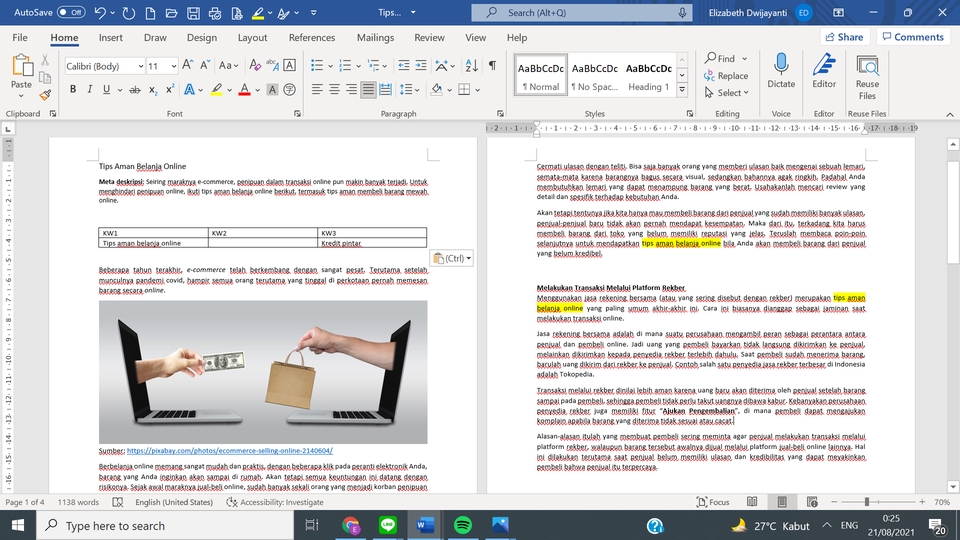
Task: Clear all formatting icon
Action: click(255, 66)
